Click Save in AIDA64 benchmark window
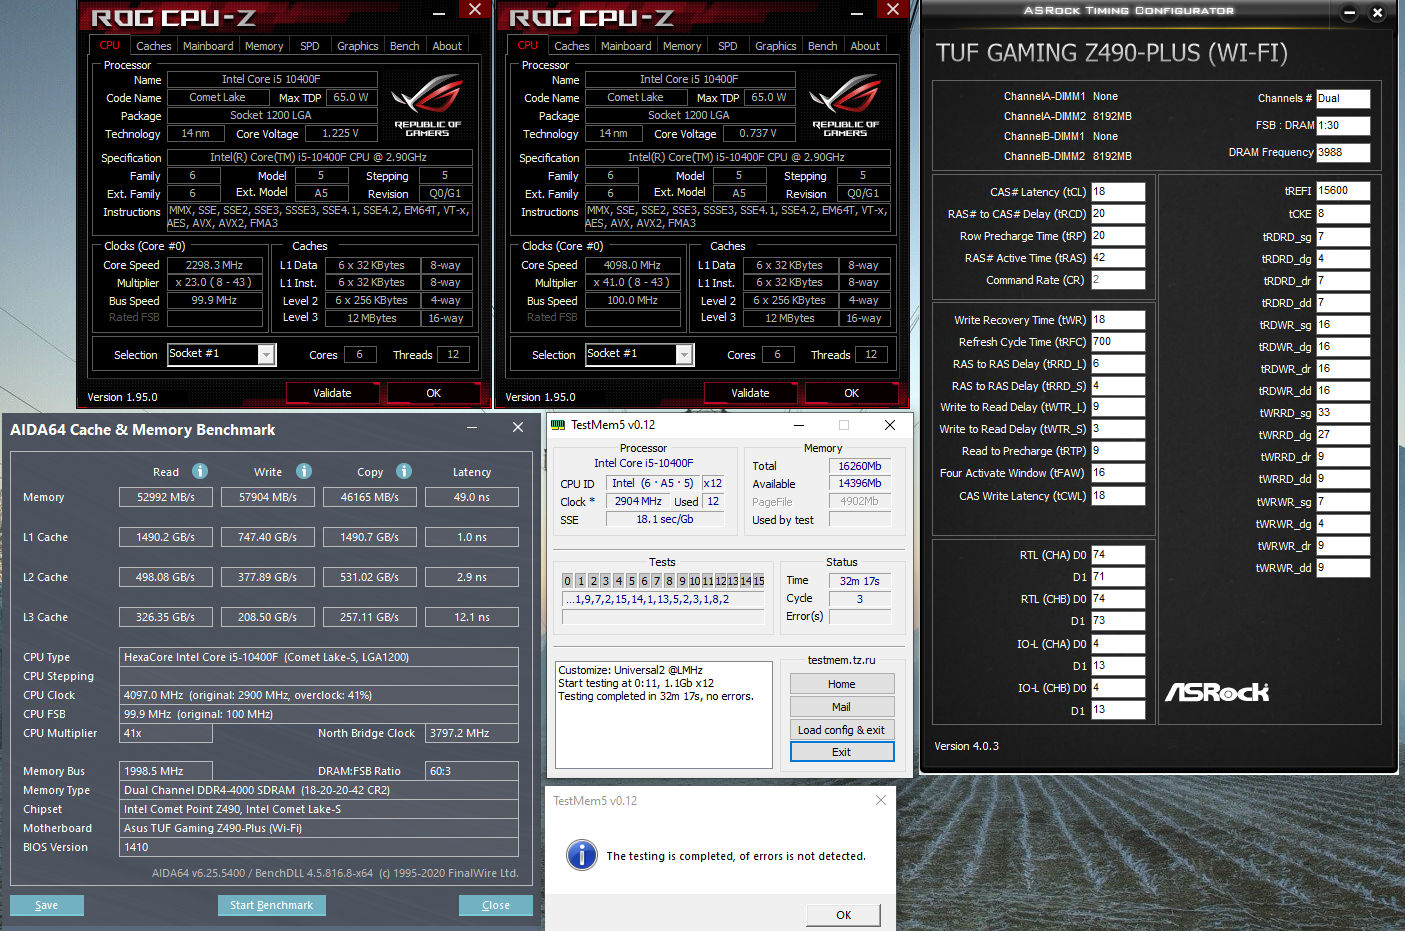 47,905
